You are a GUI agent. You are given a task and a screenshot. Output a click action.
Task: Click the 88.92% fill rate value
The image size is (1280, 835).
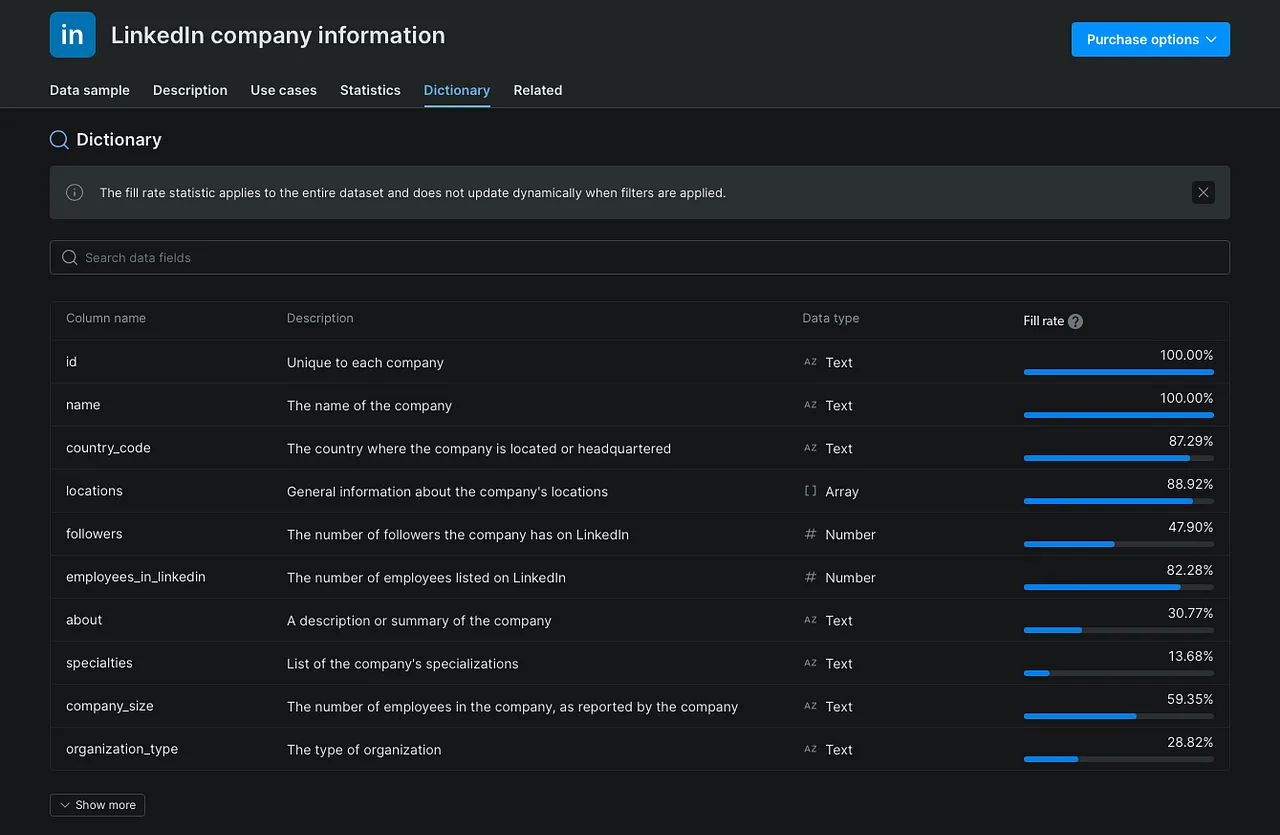pyautogui.click(x=1190, y=484)
